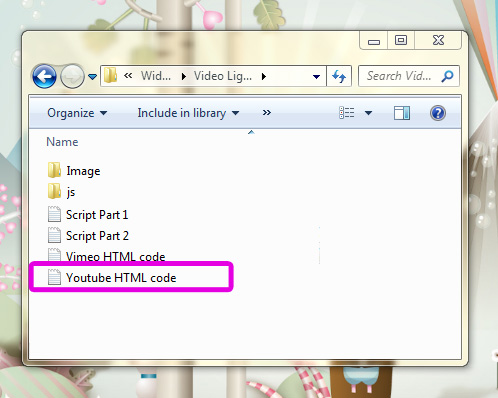Open the view options dropdown arrow

pyautogui.click(x=368, y=113)
